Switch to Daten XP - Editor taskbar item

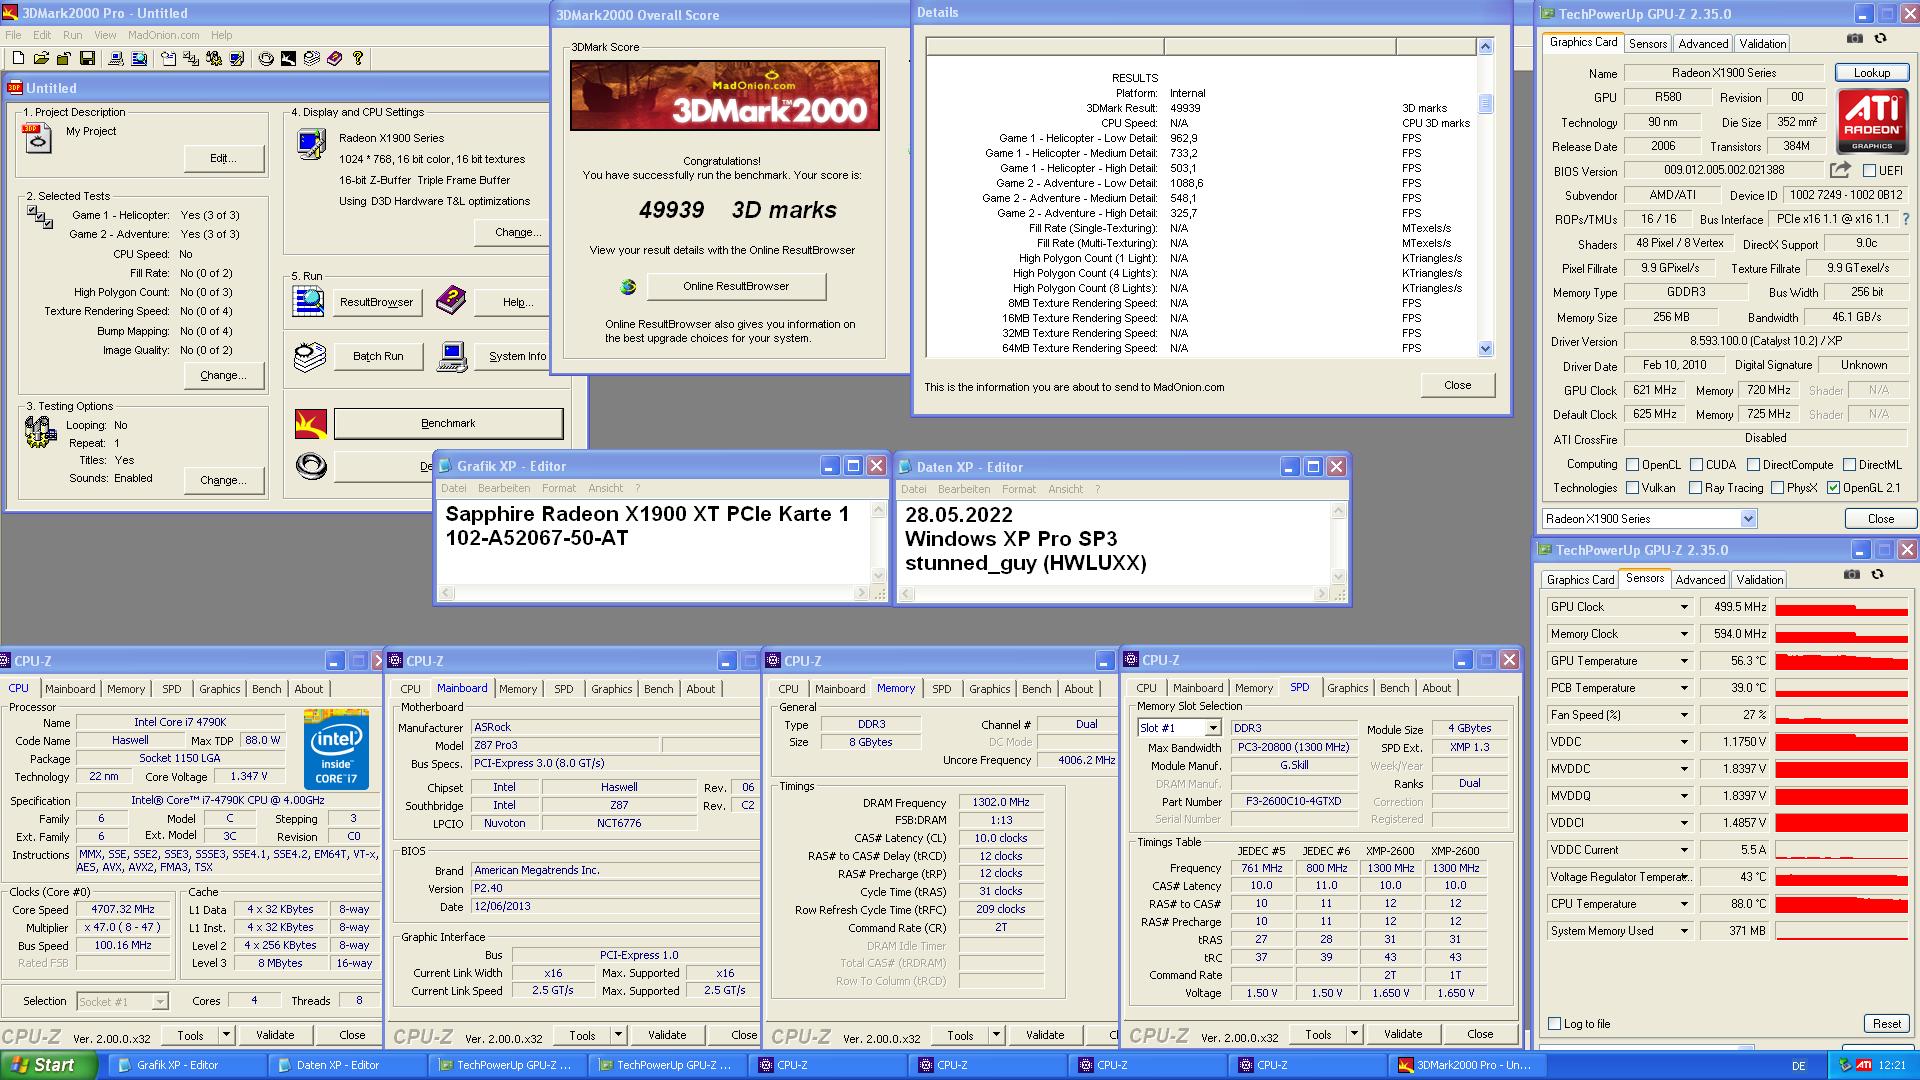tap(346, 1065)
